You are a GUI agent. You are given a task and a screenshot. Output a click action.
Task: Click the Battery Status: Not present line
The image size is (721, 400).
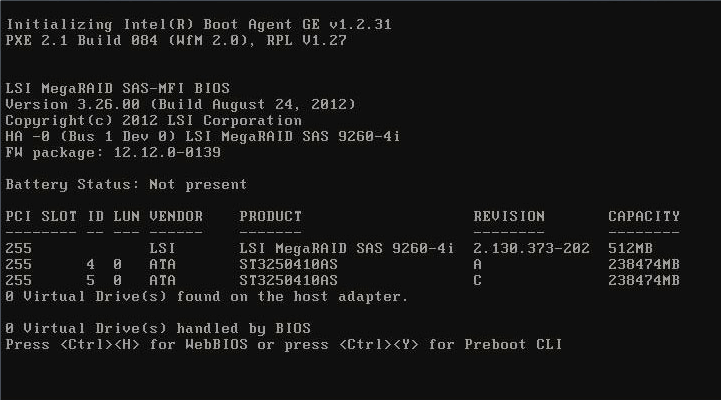click(x=126, y=184)
